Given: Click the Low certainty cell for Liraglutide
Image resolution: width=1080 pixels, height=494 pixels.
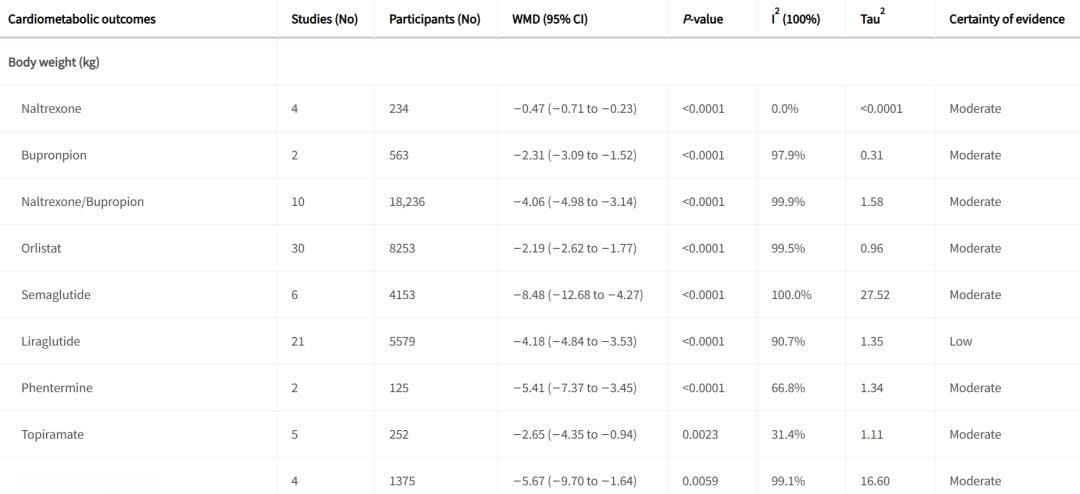Looking at the screenshot, I should 961,341.
